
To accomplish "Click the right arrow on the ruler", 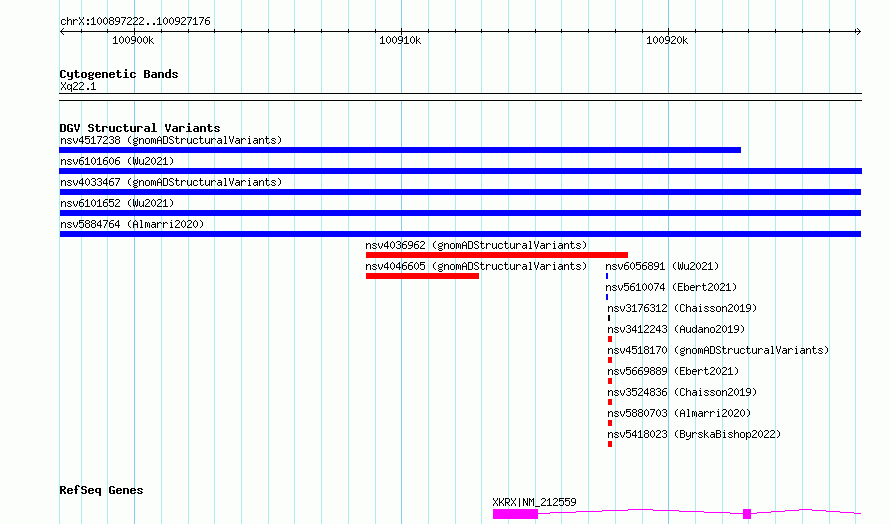I will tap(858, 32).
